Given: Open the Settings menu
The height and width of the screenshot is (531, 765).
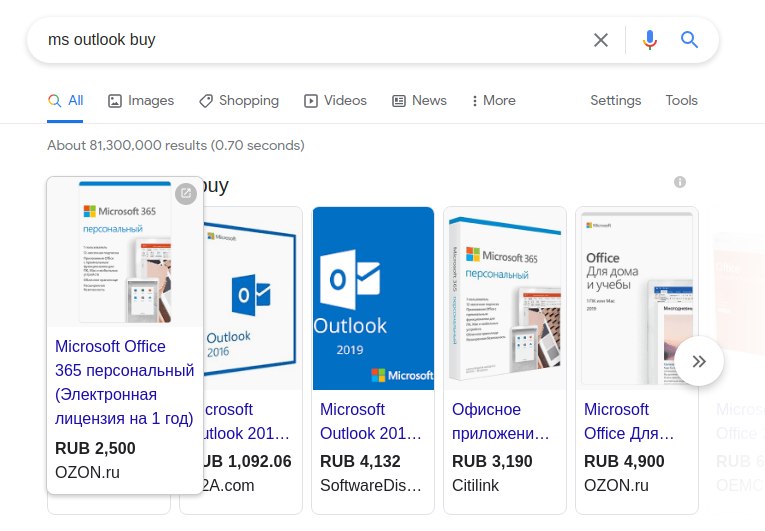Looking at the screenshot, I should (x=615, y=101).
